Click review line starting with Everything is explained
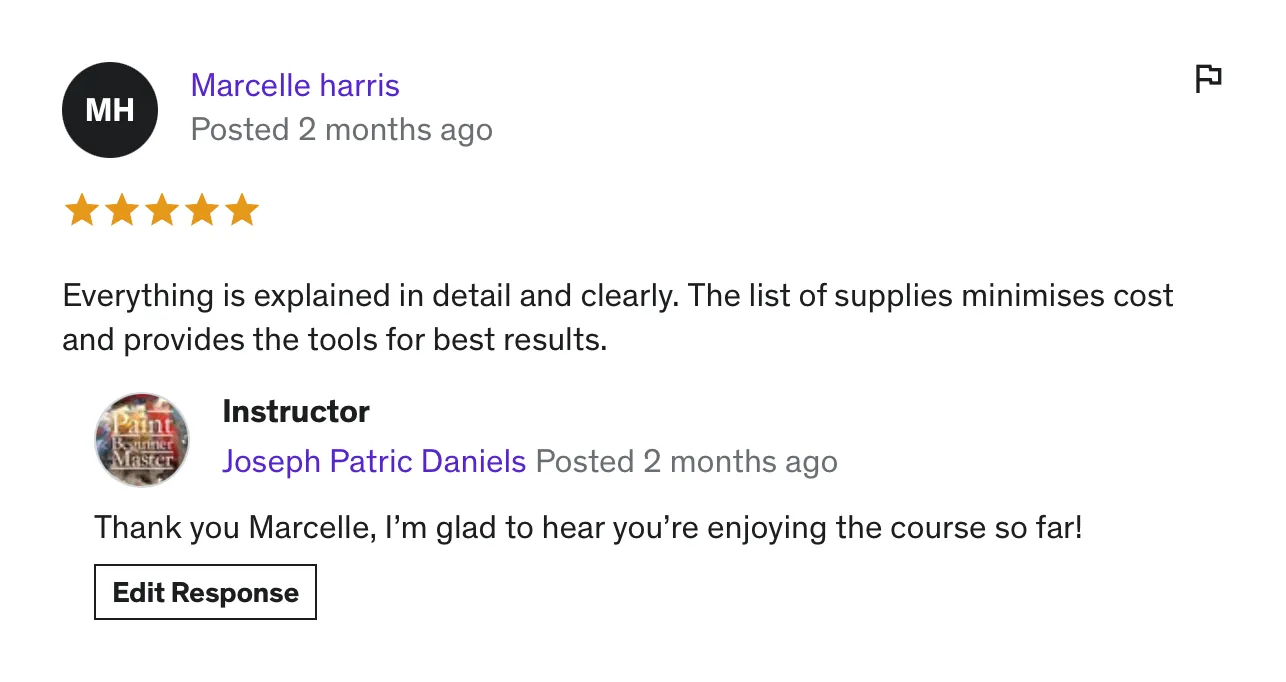Image resolution: width=1286 pixels, height=682 pixels. click(x=618, y=296)
